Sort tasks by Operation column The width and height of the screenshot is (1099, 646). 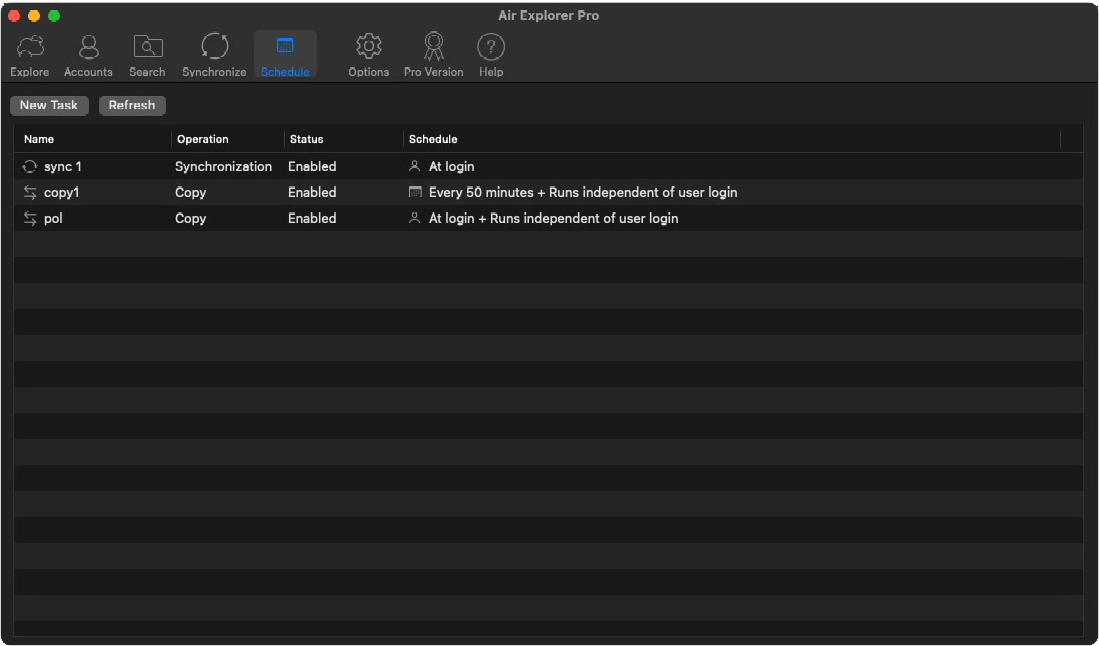[x=203, y=139]
